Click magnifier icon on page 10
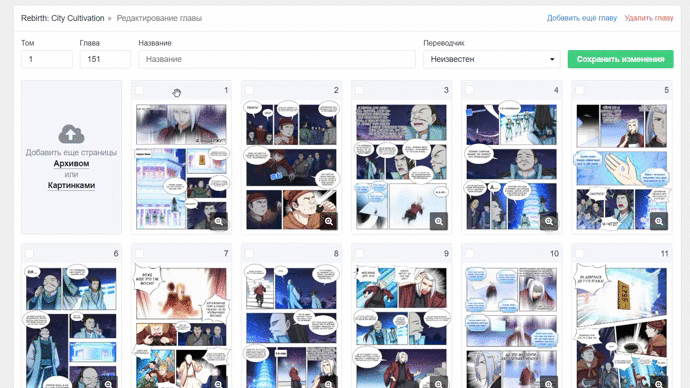 (549, 383)
